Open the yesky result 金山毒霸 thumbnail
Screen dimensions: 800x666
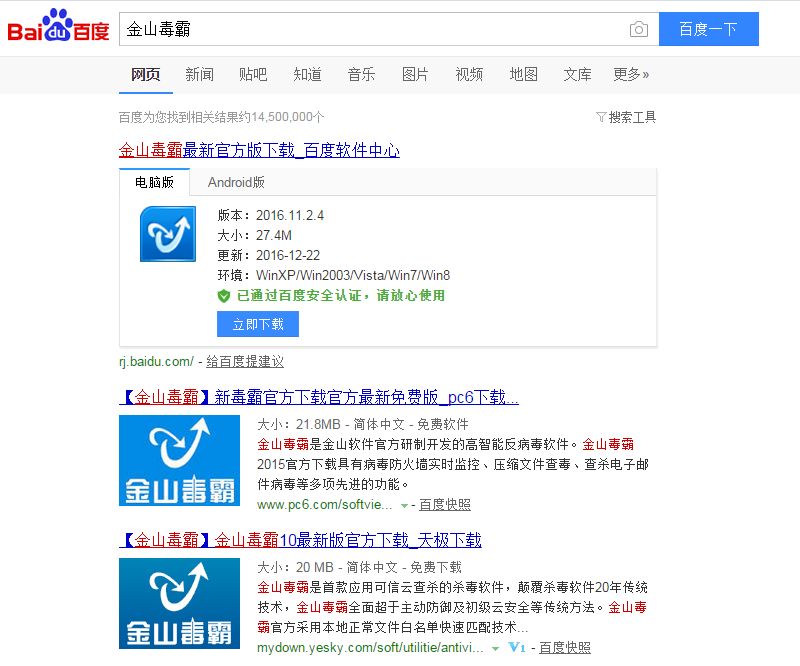pyautogui.click(x=179, y=603)
